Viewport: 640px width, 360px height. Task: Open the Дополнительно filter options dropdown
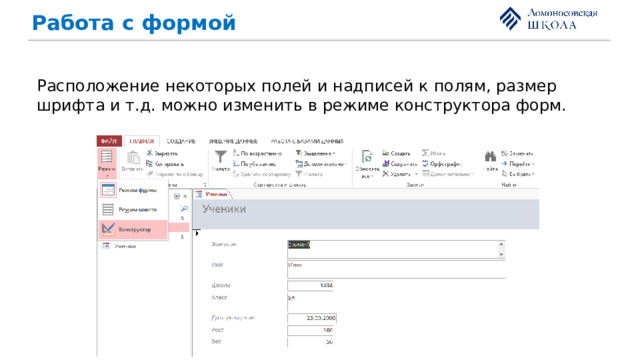321,164
